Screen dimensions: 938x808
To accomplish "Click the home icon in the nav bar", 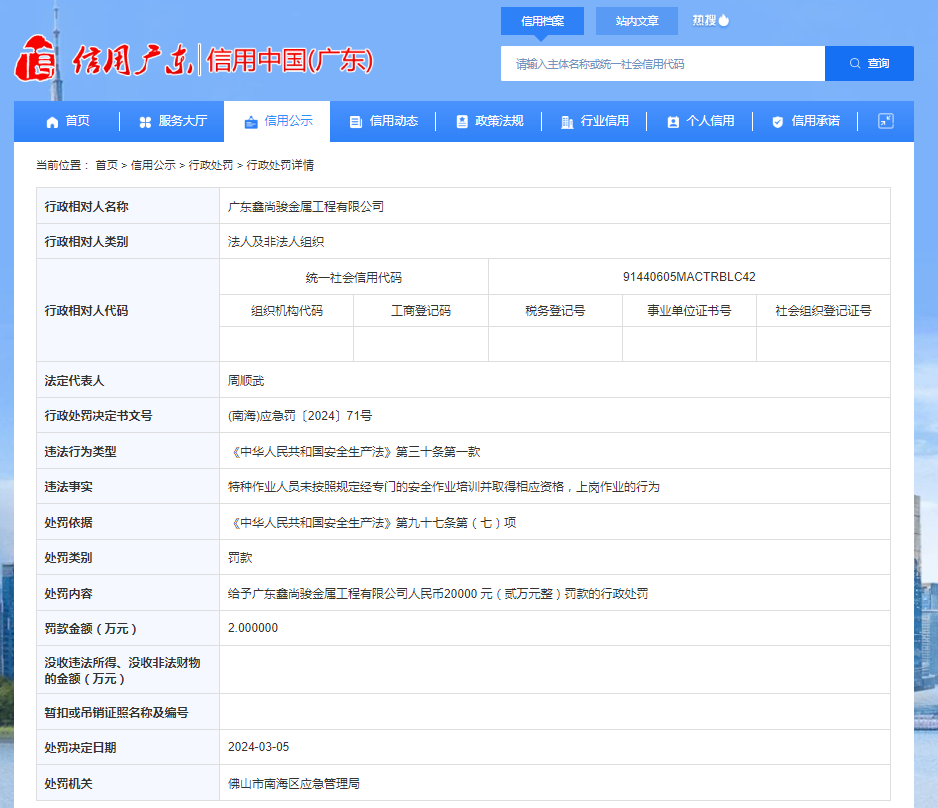I will [x=52, y=122].
